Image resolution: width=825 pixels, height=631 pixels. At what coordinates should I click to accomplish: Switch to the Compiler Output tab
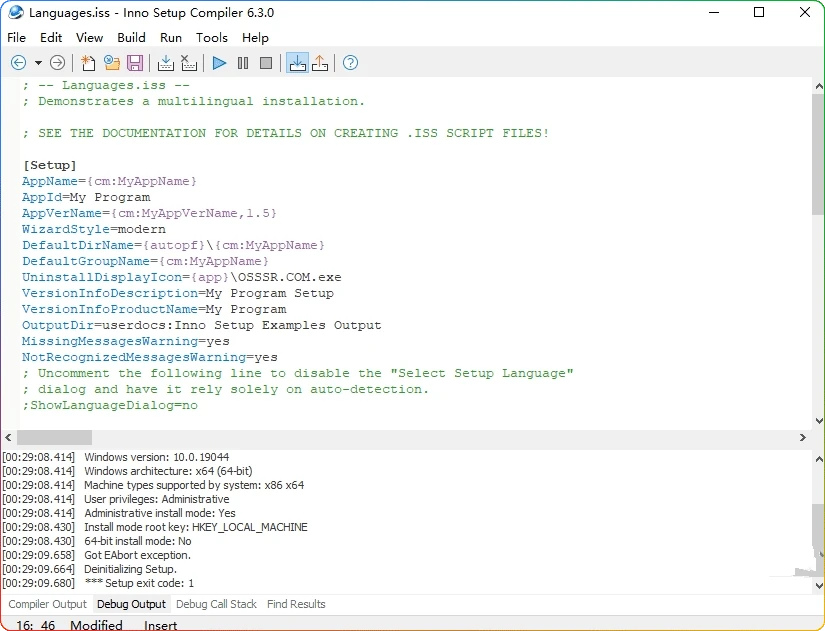(47, 604)
